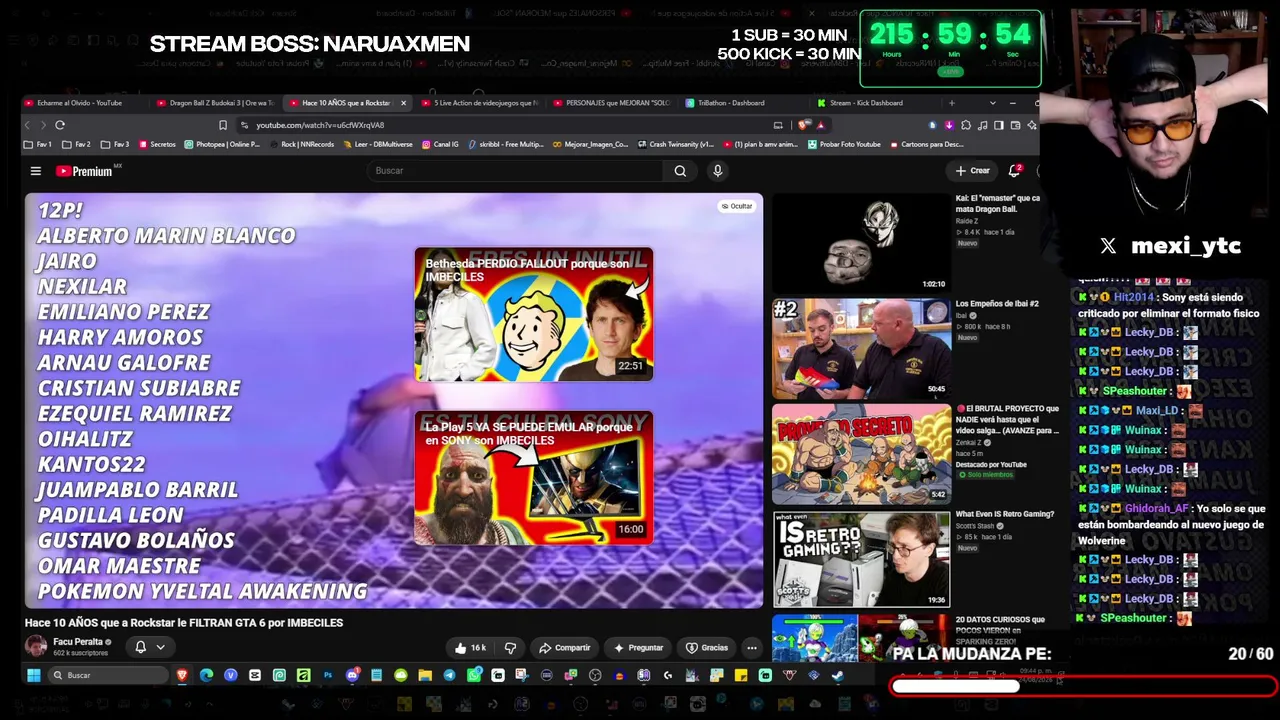The image size is (1280, 720).
Task: Click the Windows taskbar Buscar search box
Action: tap(107, 675)
